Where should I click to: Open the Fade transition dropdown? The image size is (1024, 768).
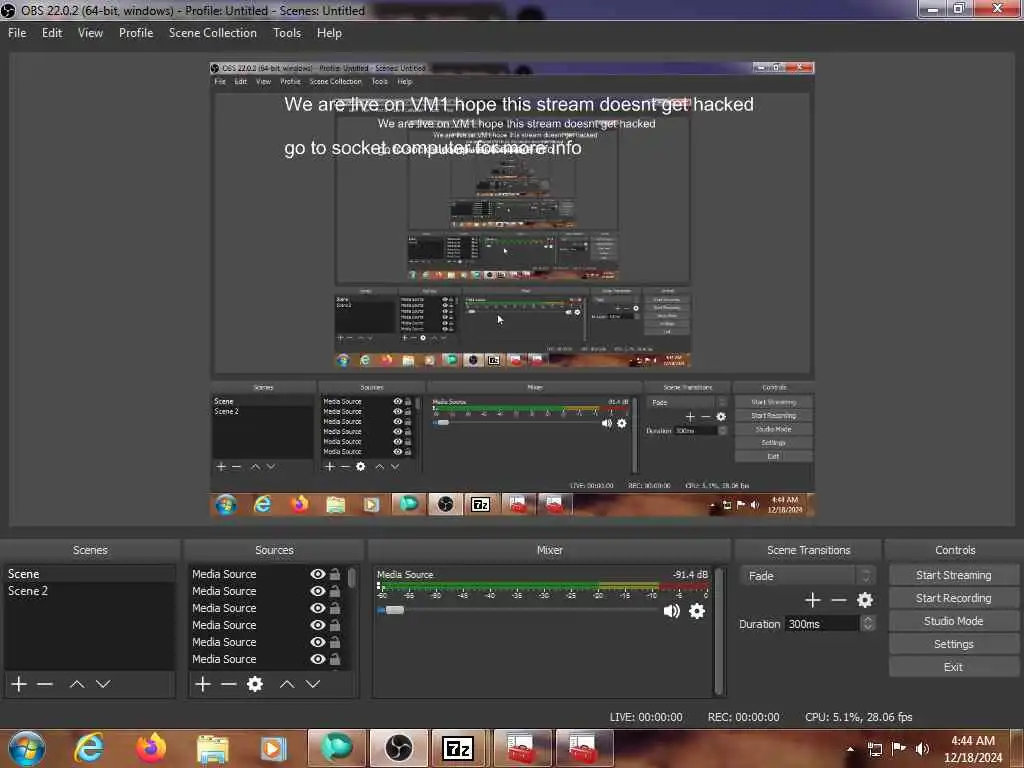click(807, 575)
